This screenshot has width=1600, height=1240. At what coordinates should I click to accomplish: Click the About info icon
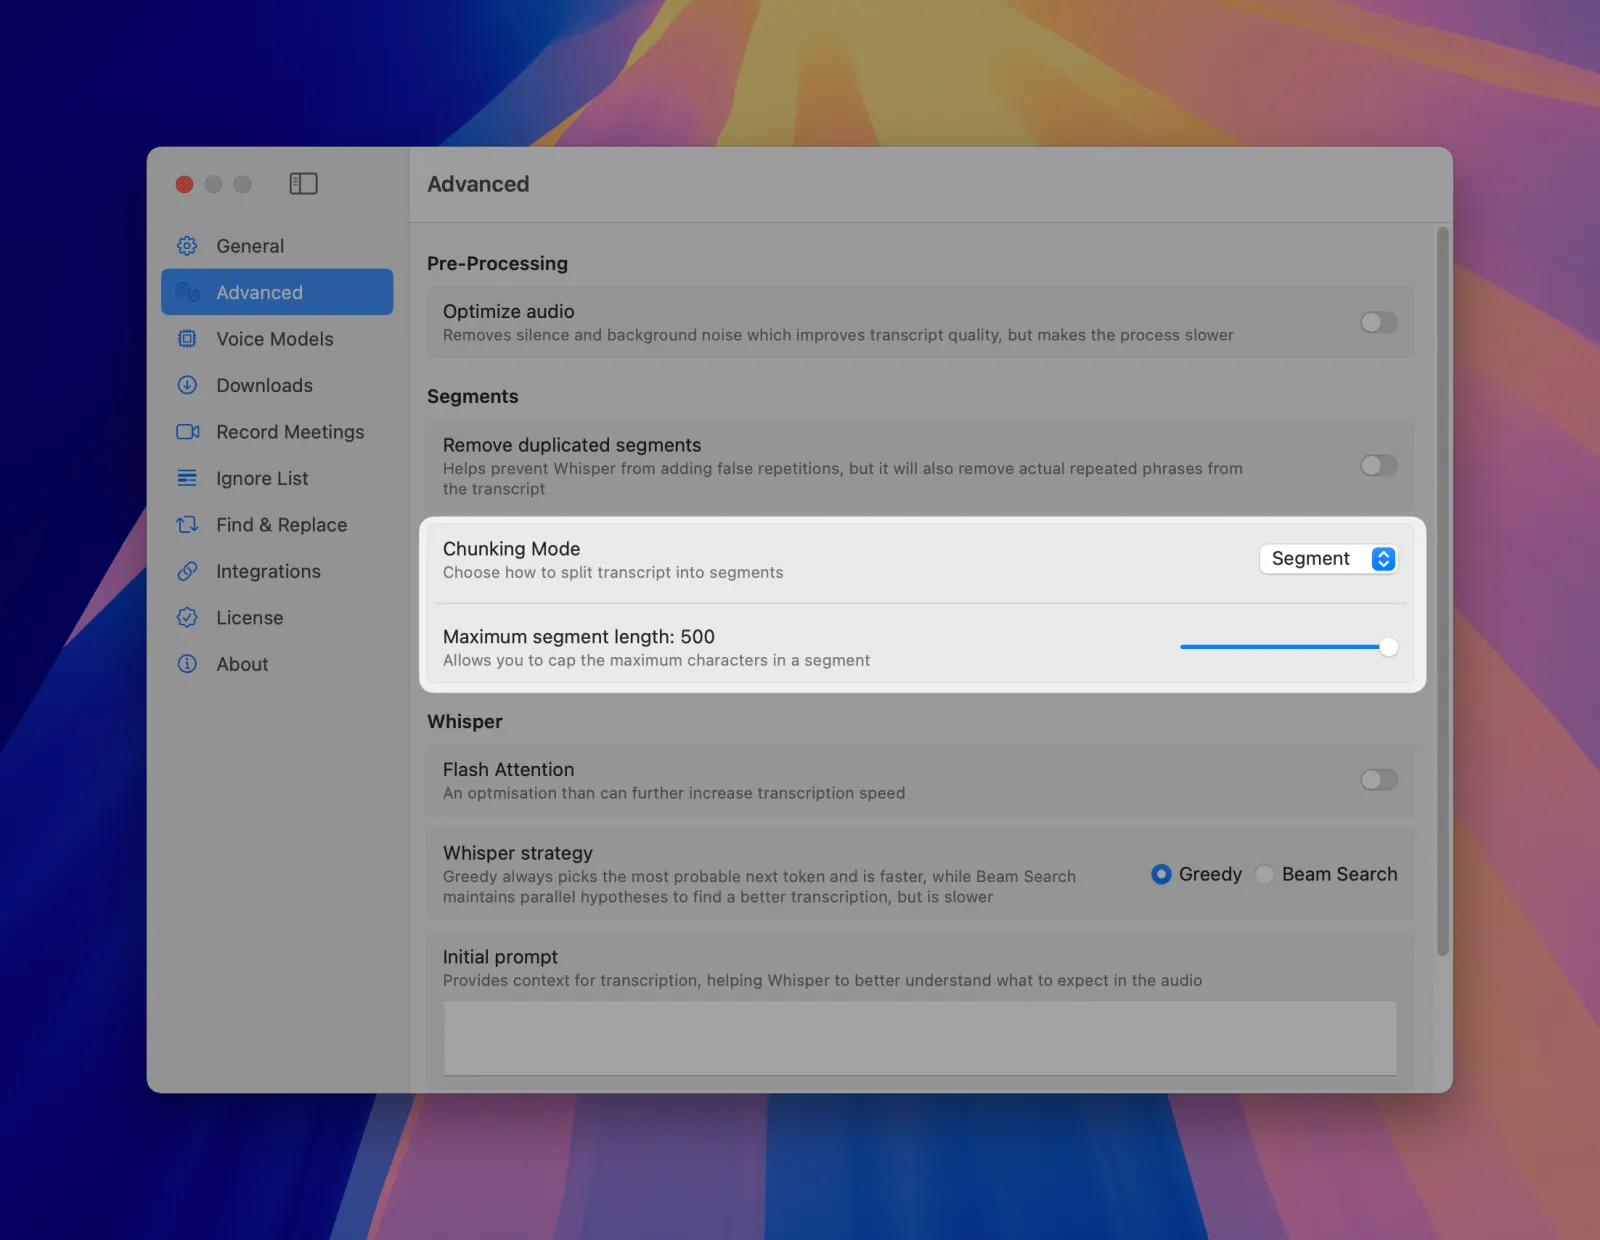click(x=187, y=664)
